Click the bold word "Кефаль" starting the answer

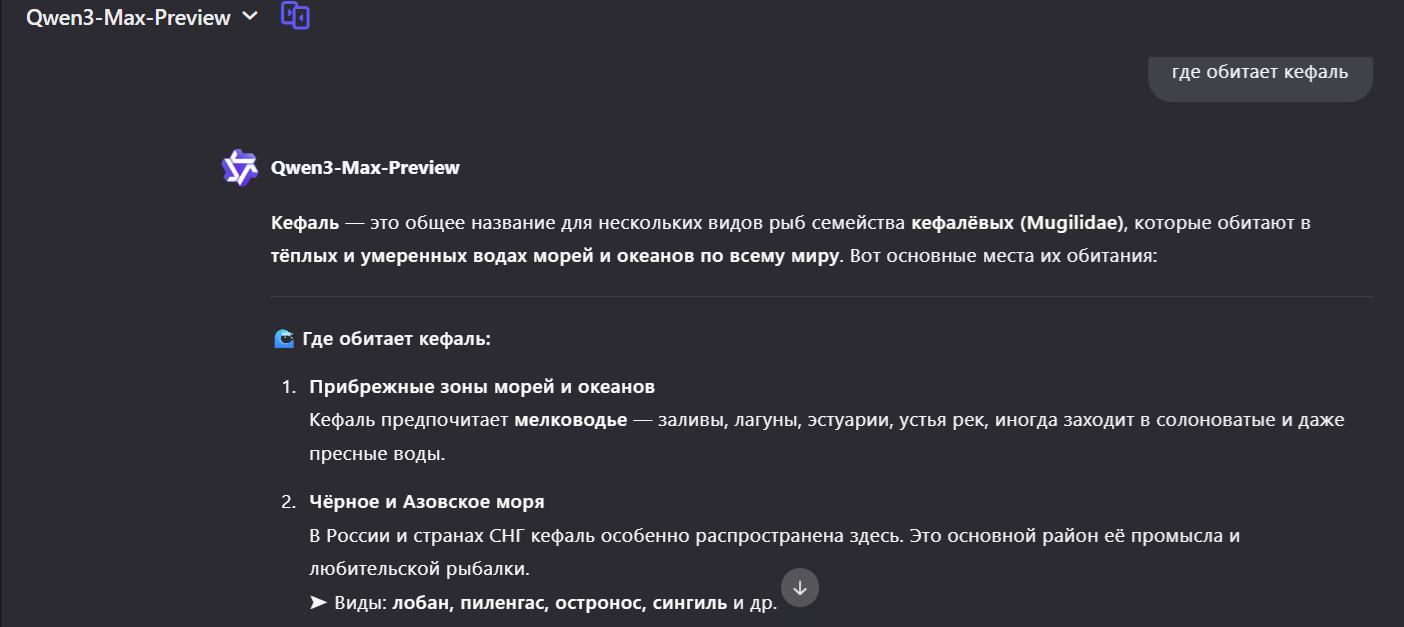[x=305, y=223]
